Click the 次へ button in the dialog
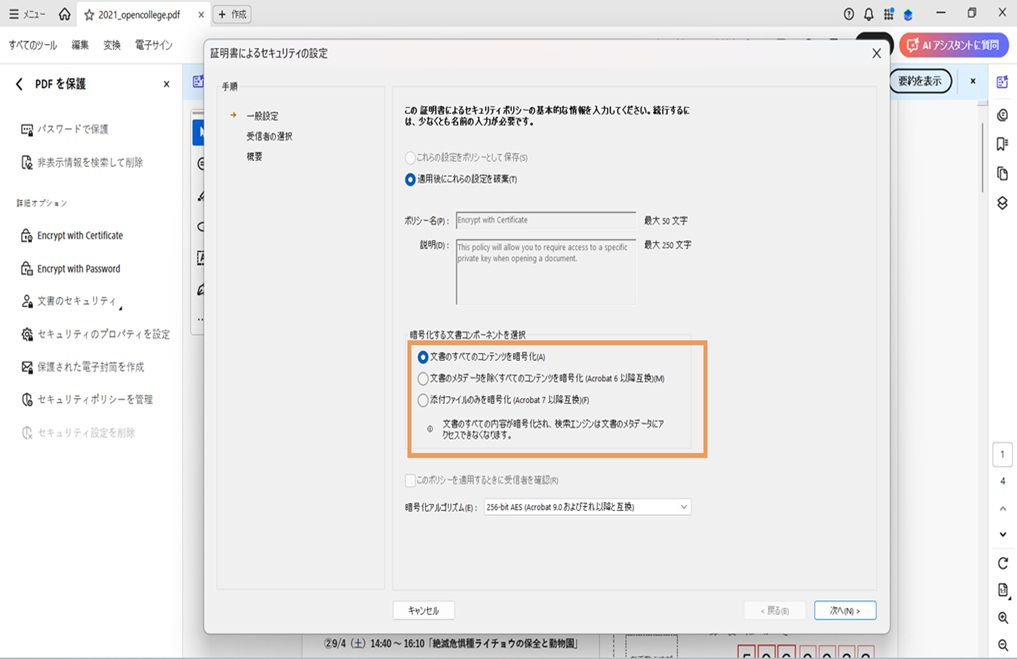This screenshot has height=659, width=1017. click(844, 609)
